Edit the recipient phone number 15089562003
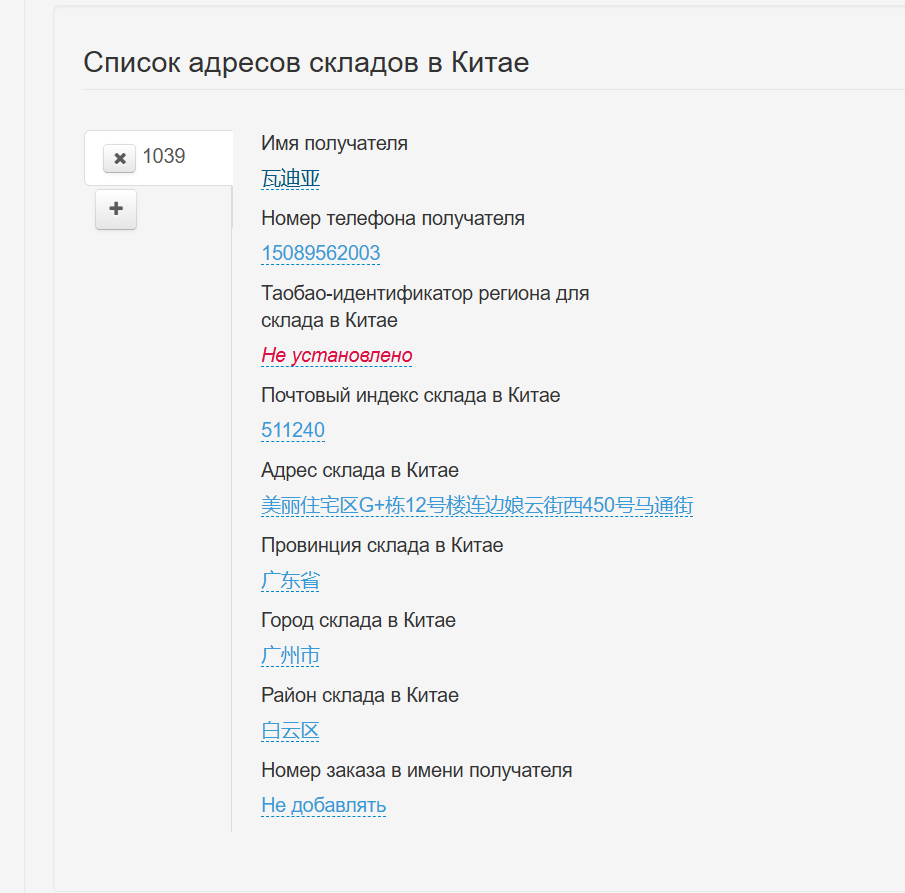The width and height of the screenshot is (905, 893). [x=320, y=253]
